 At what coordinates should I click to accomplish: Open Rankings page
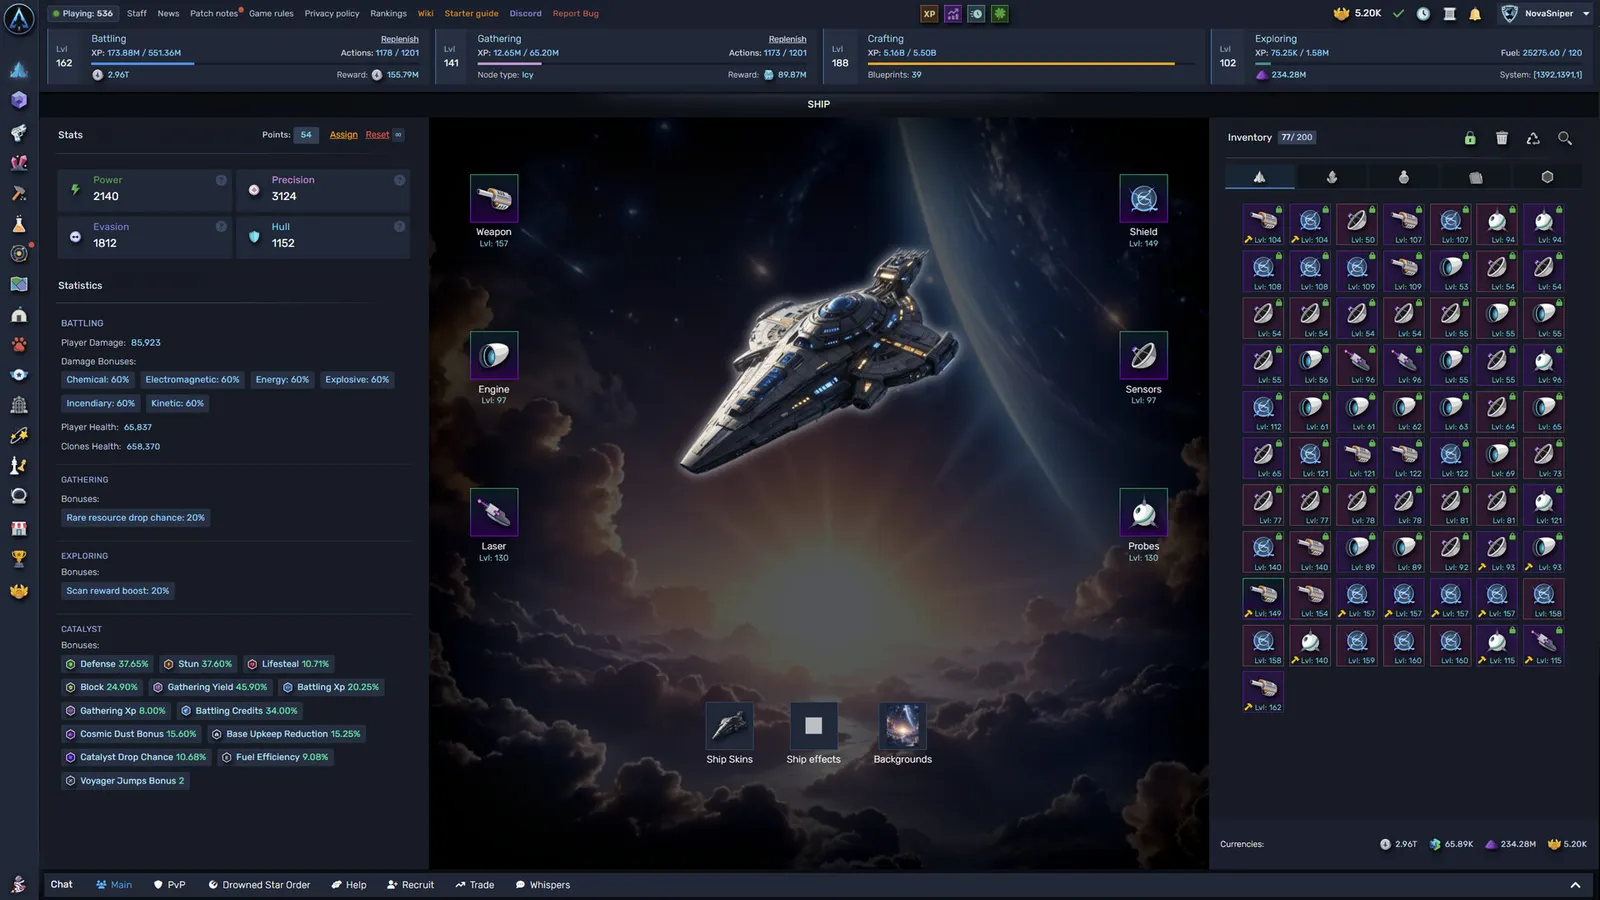pyautogui.click(x=388, y=14)
